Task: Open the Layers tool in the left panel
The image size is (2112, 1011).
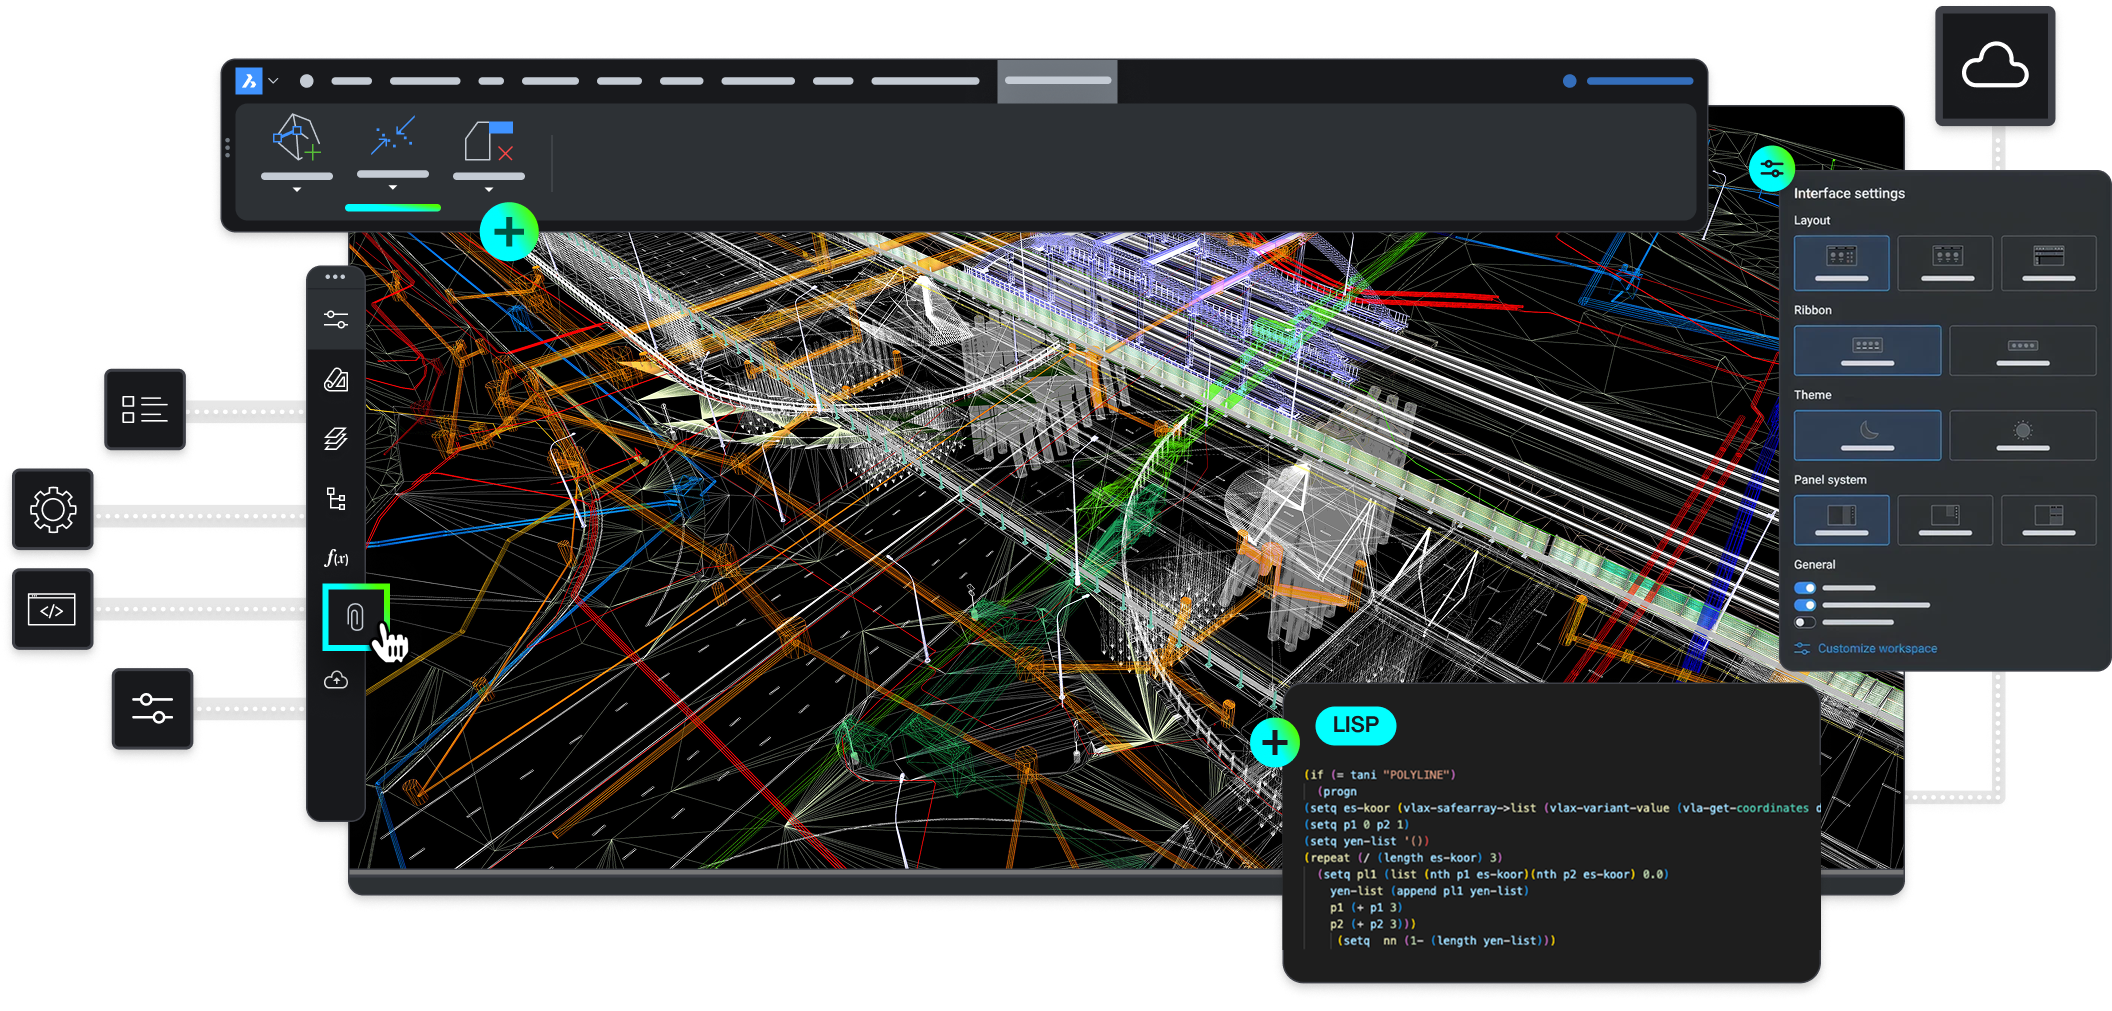Action: click(x=336, y=438)
